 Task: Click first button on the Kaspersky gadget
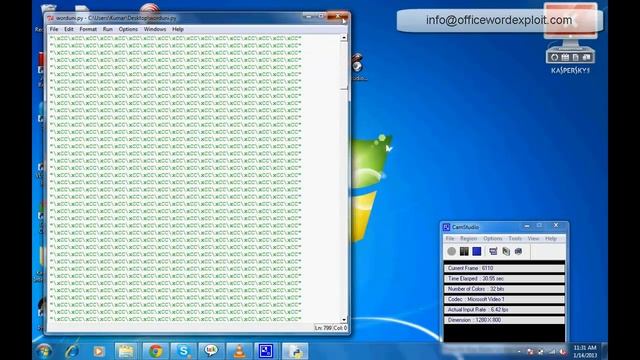554,57
